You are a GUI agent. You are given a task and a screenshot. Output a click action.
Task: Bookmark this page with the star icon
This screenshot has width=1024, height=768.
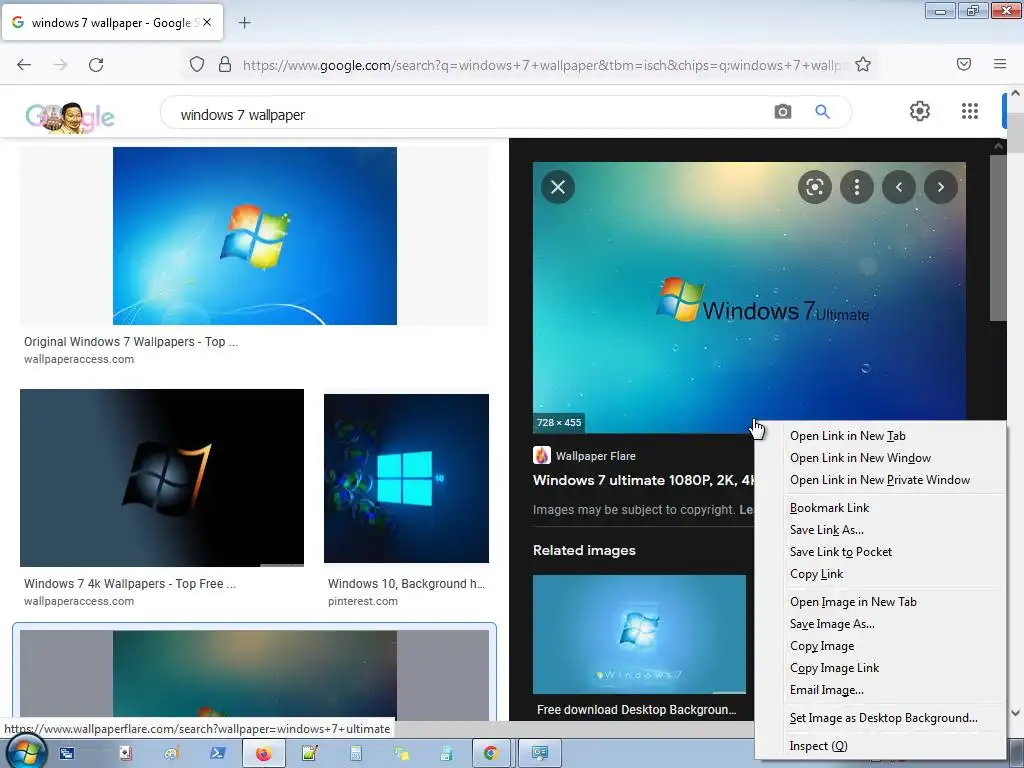[x=863, y=65]
